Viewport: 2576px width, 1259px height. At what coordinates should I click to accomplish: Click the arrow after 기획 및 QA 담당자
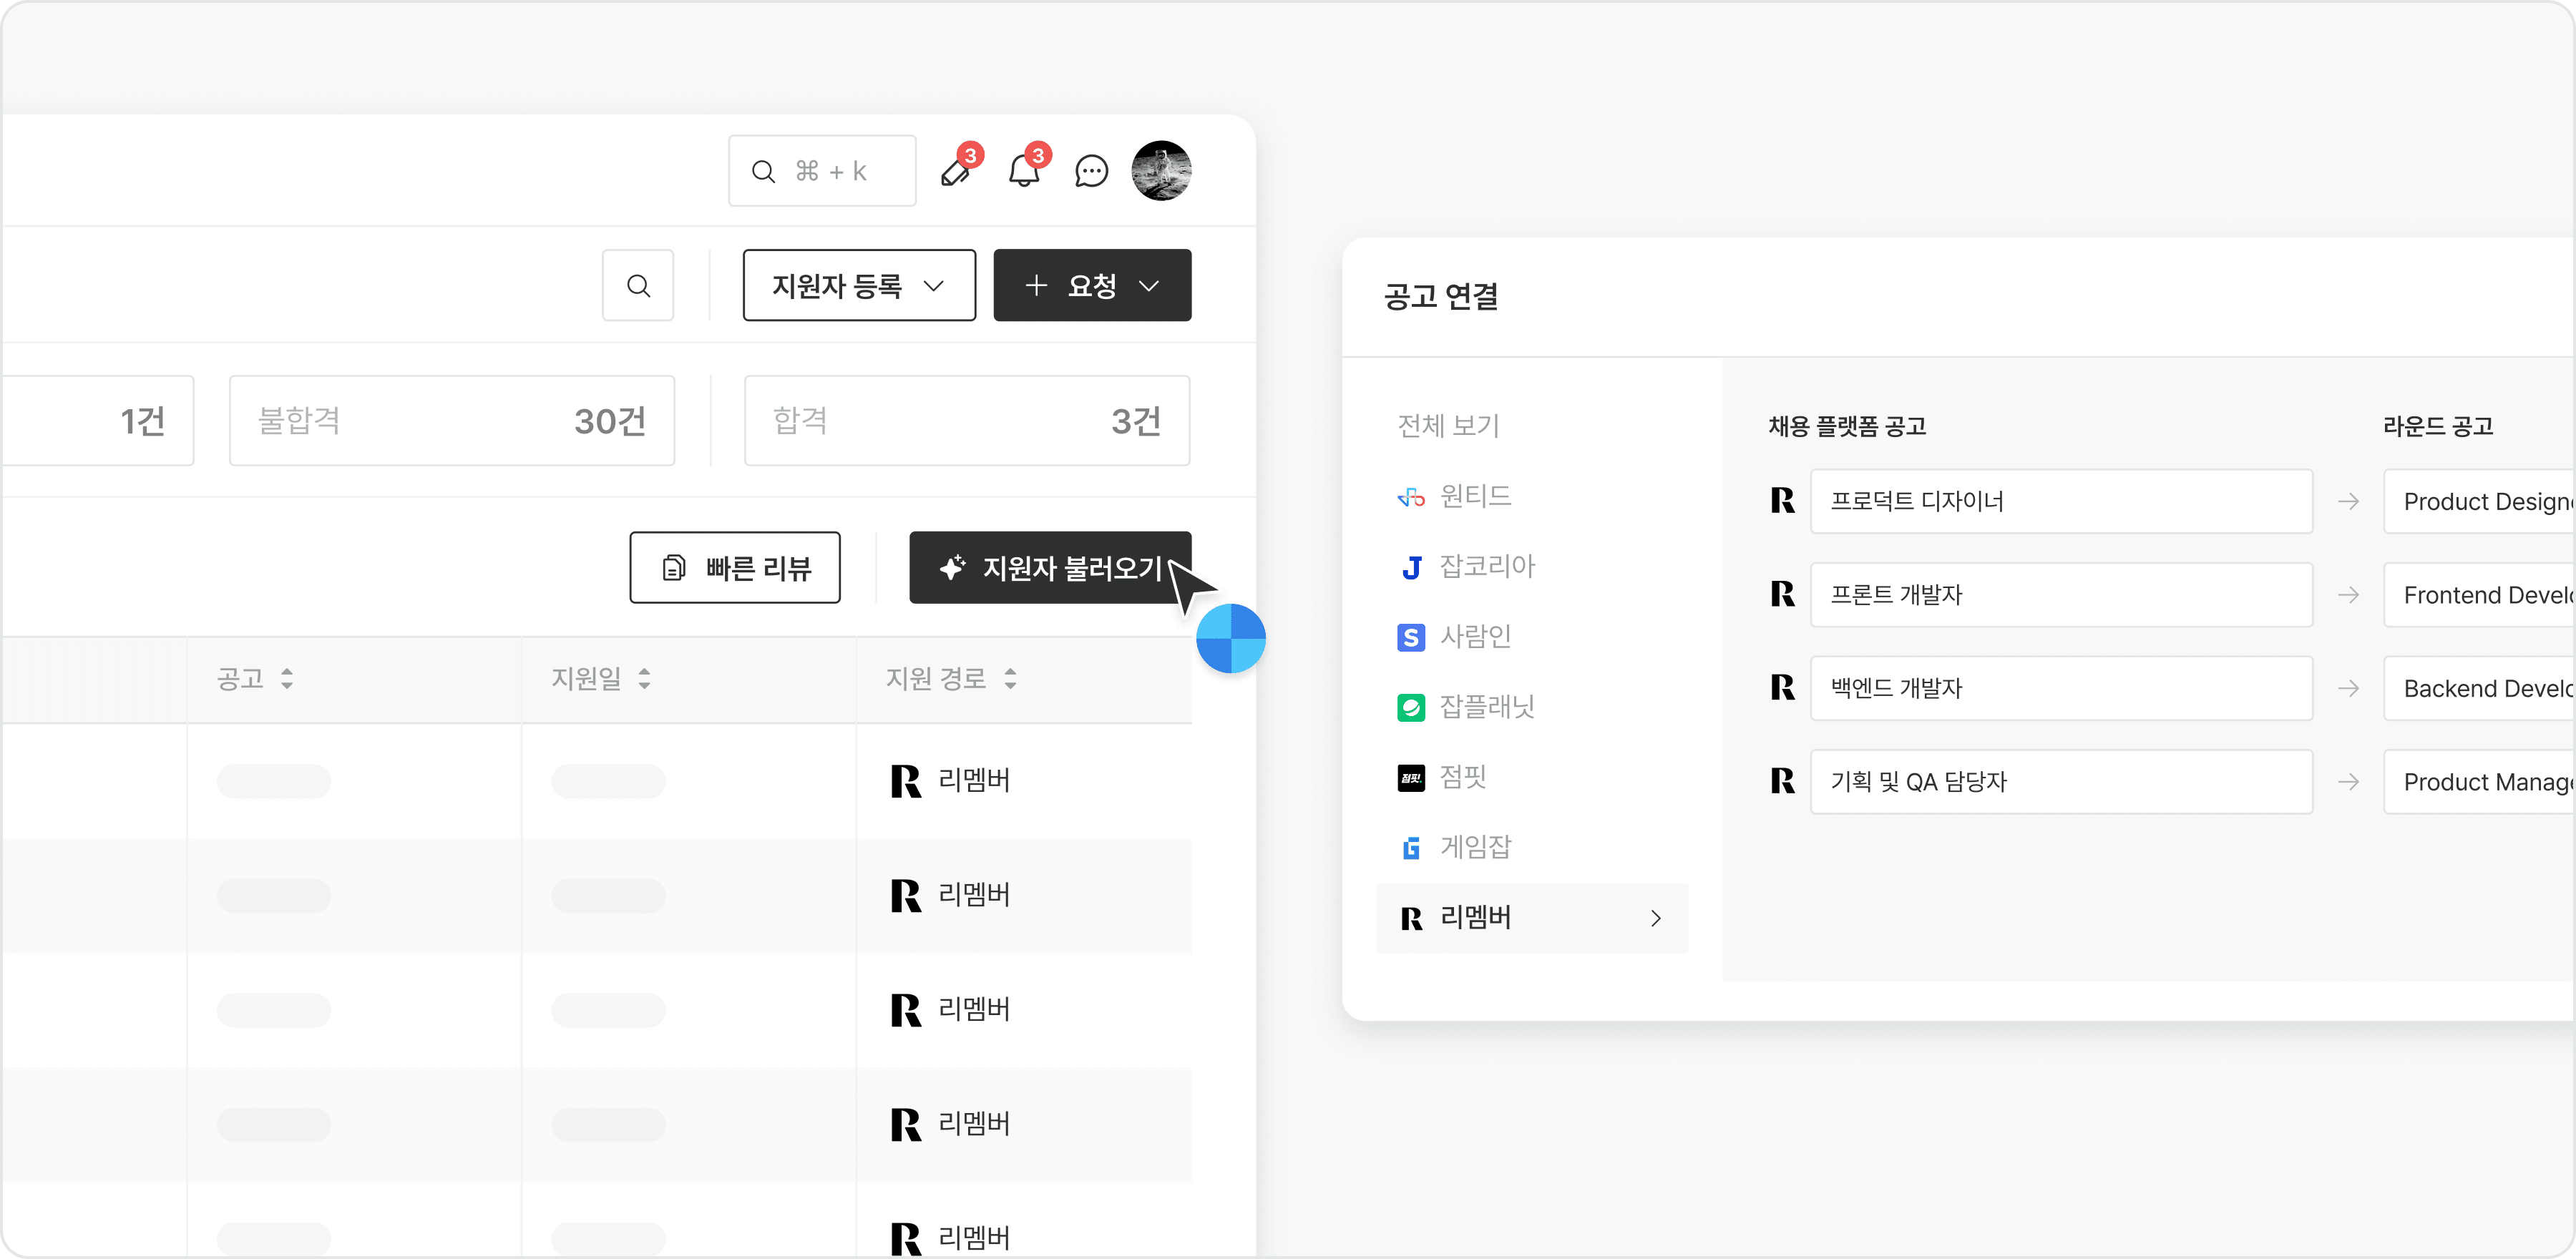[x=2348, y=782]
